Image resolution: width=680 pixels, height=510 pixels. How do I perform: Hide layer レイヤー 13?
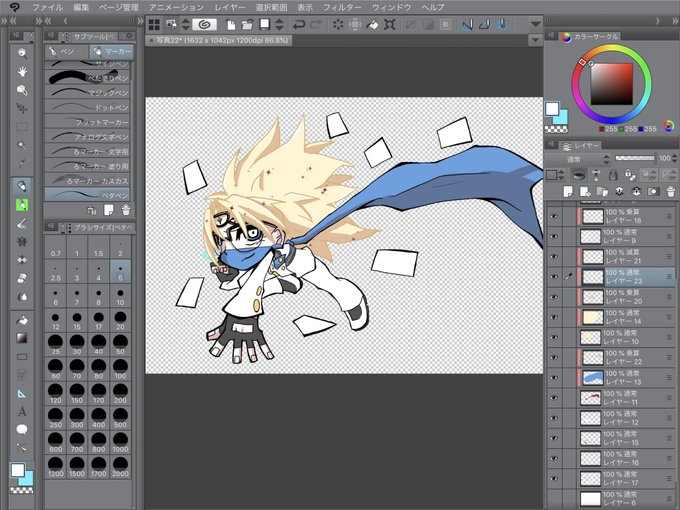(554, 378)
